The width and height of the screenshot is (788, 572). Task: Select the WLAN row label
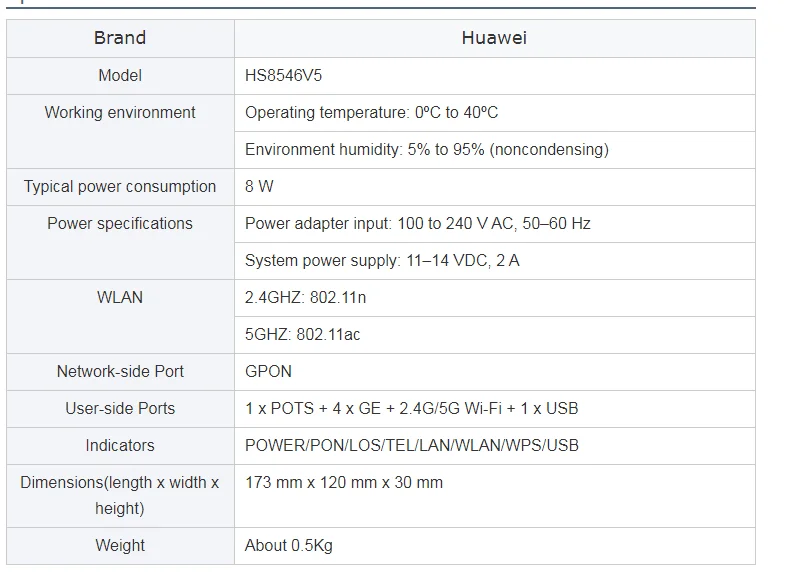pos(120,297)
